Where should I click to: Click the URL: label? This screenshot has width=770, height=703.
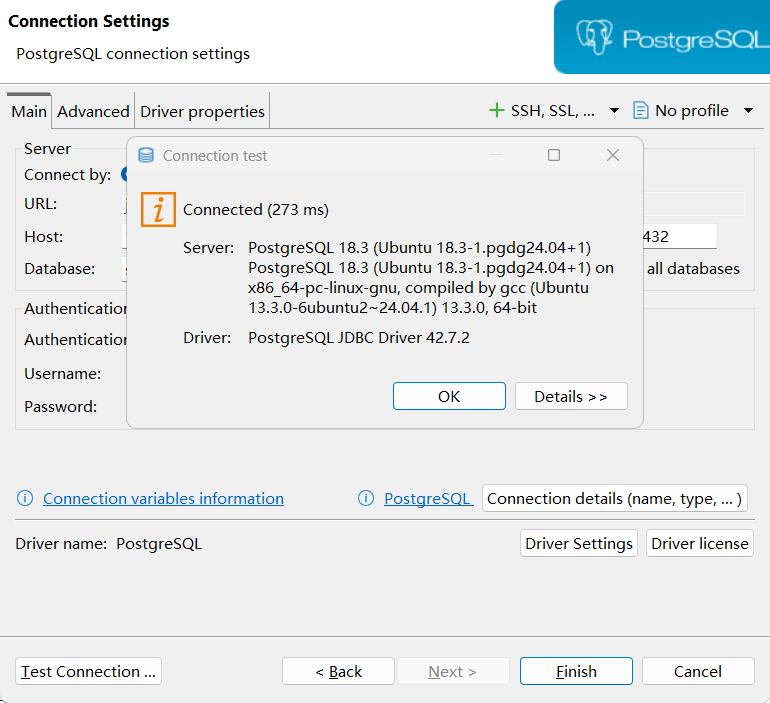pos(41,203)
